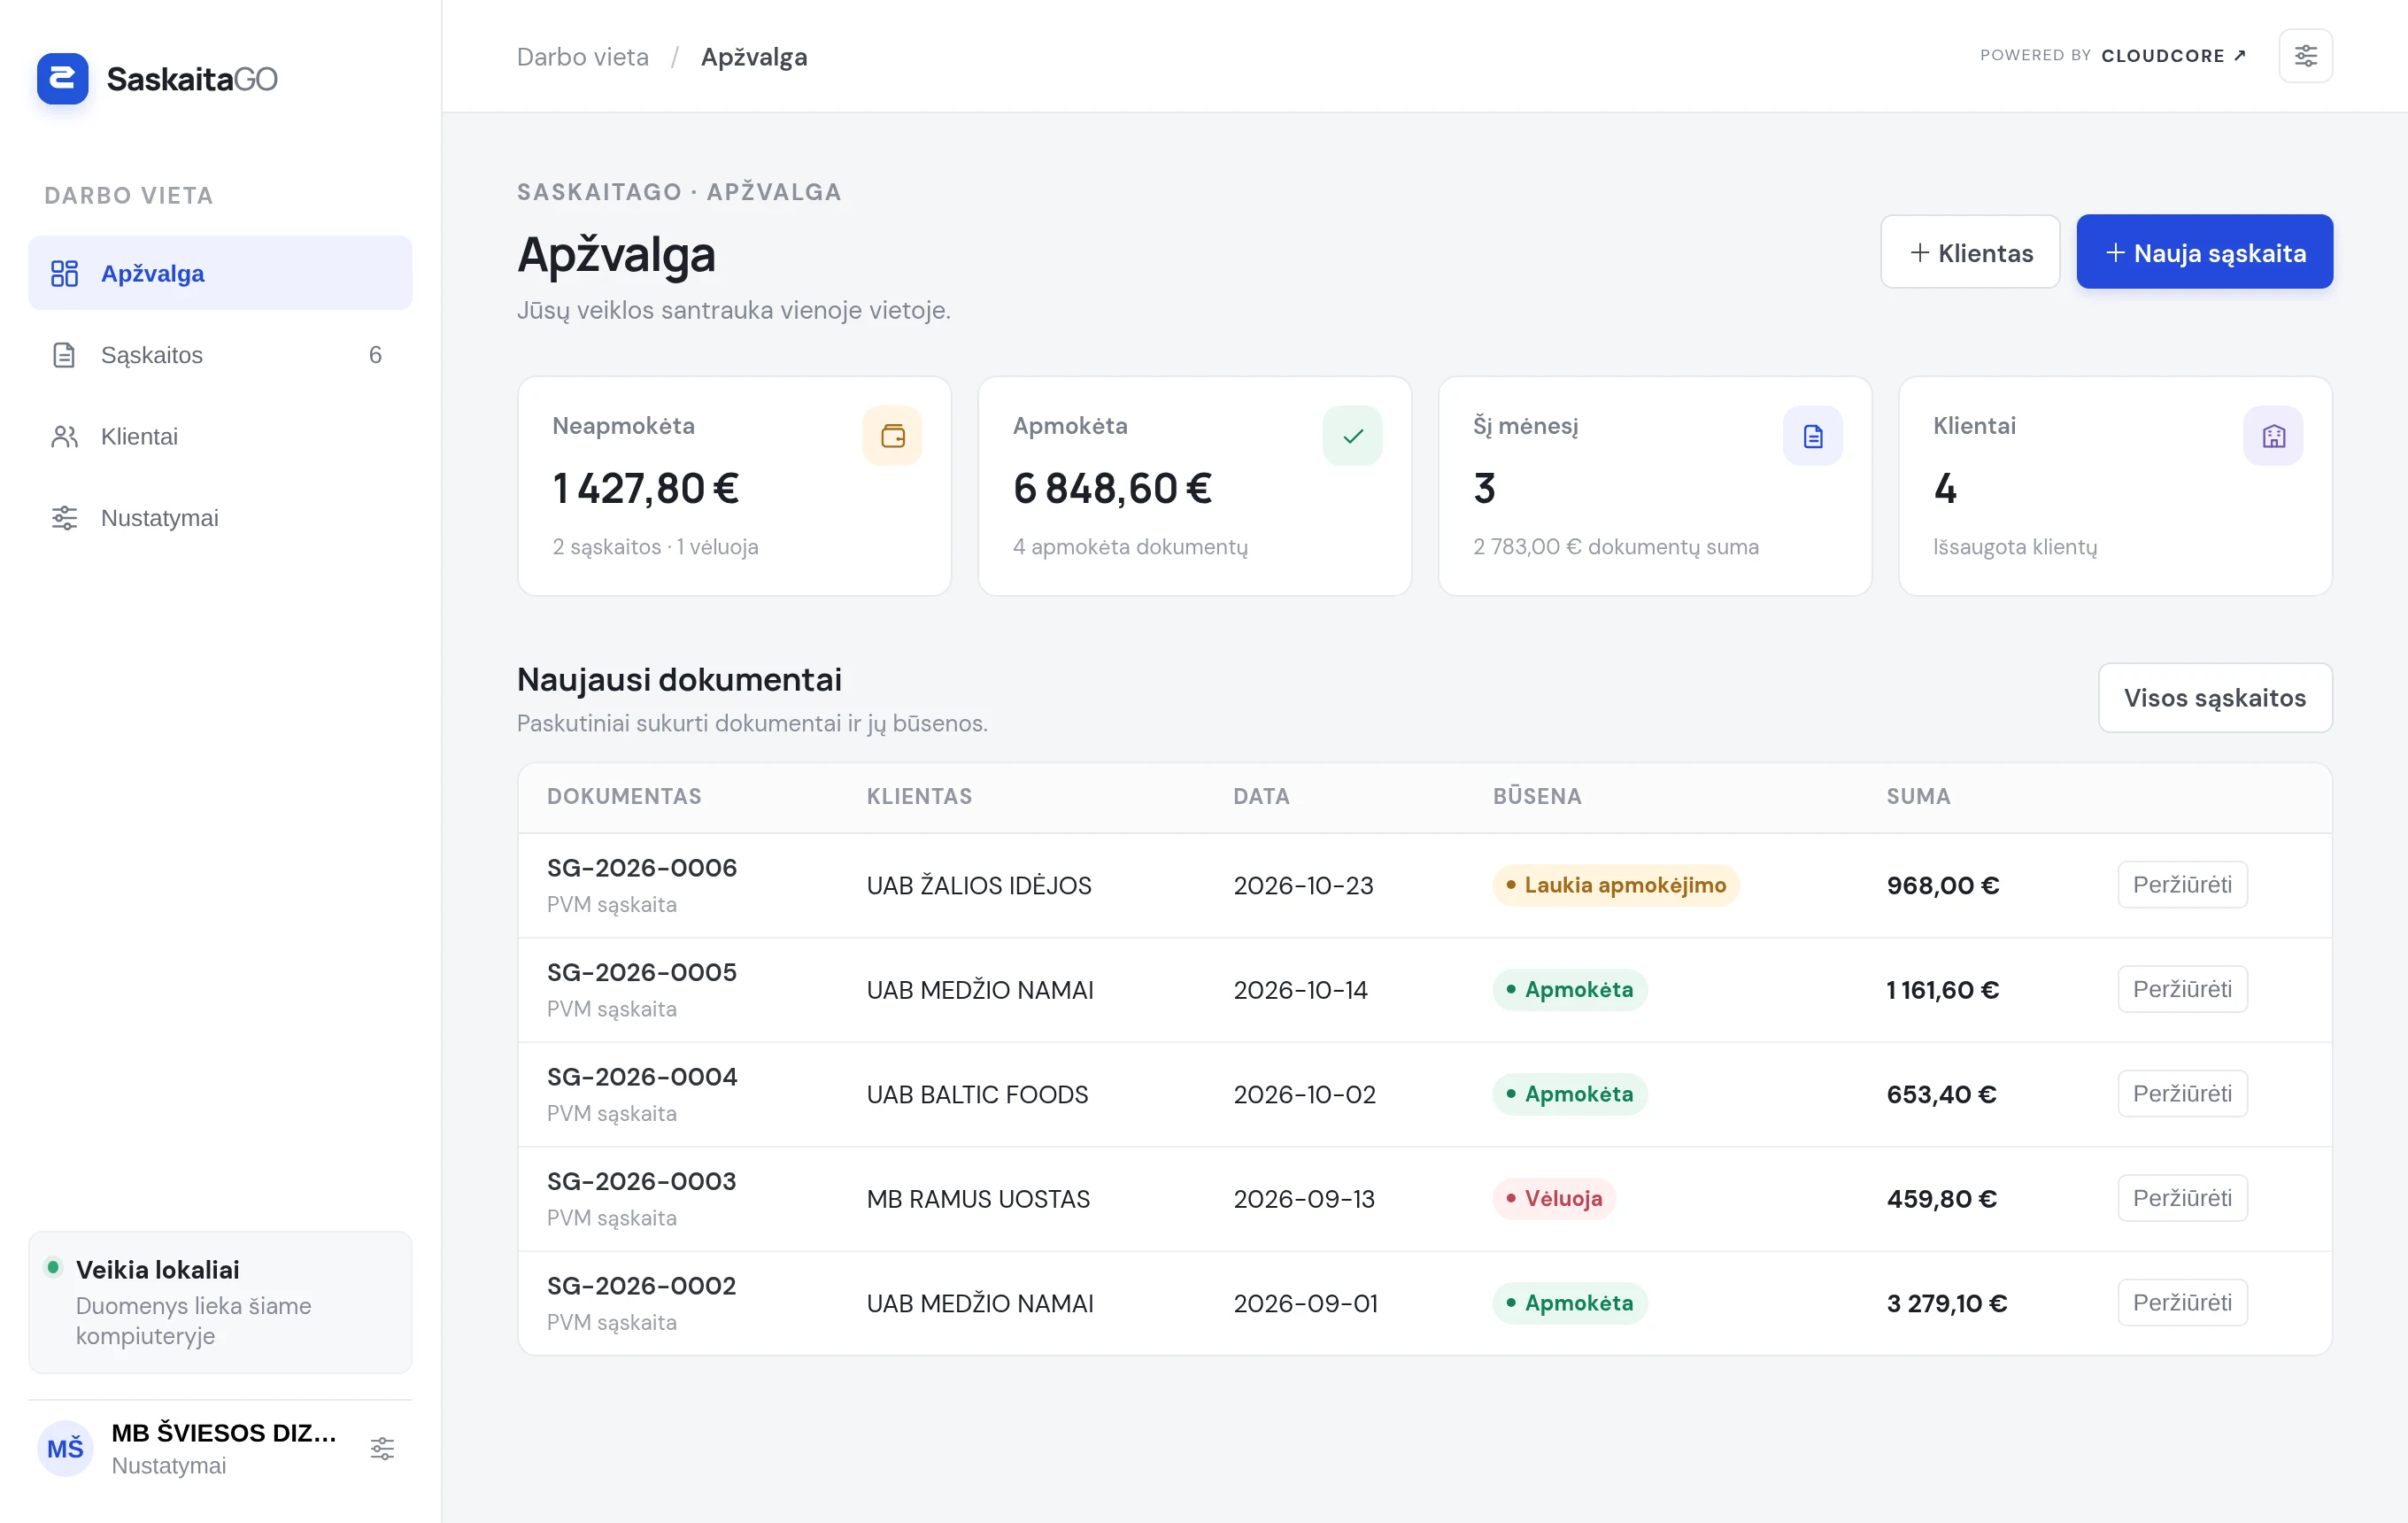Screen dimensions: 2408x1523
Task: View invoice SG-2026-0004 with Peržiūrėti
Action: (2182, 1094)
